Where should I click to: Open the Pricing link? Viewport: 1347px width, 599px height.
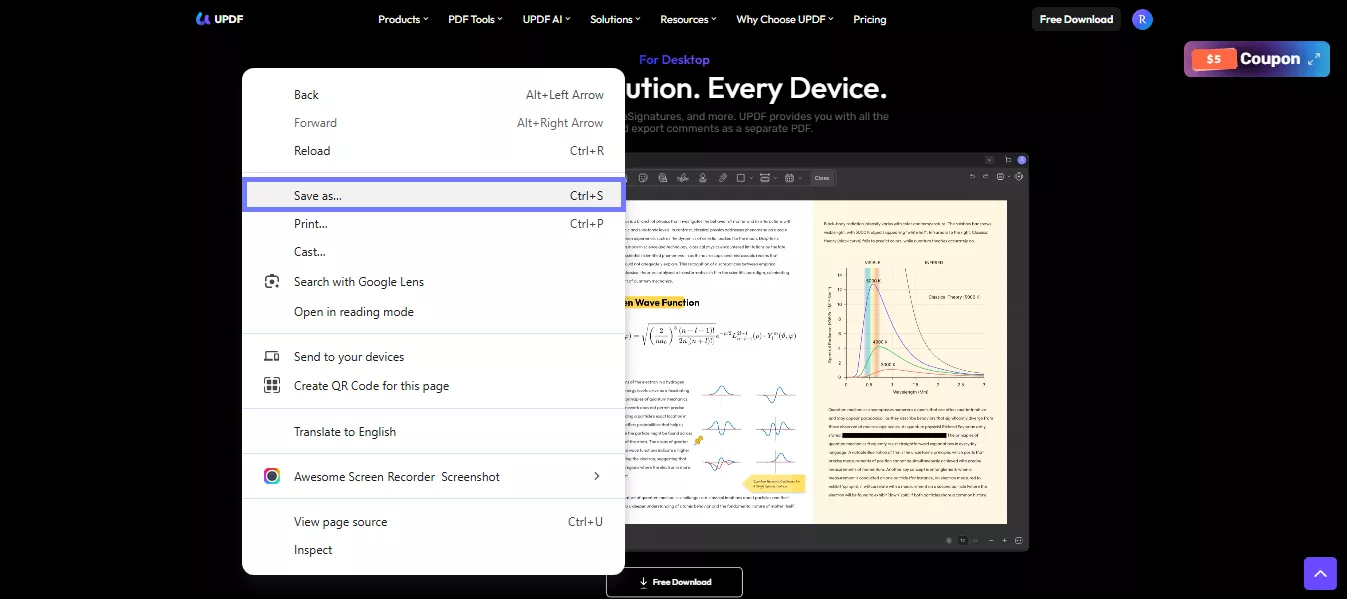869,19
